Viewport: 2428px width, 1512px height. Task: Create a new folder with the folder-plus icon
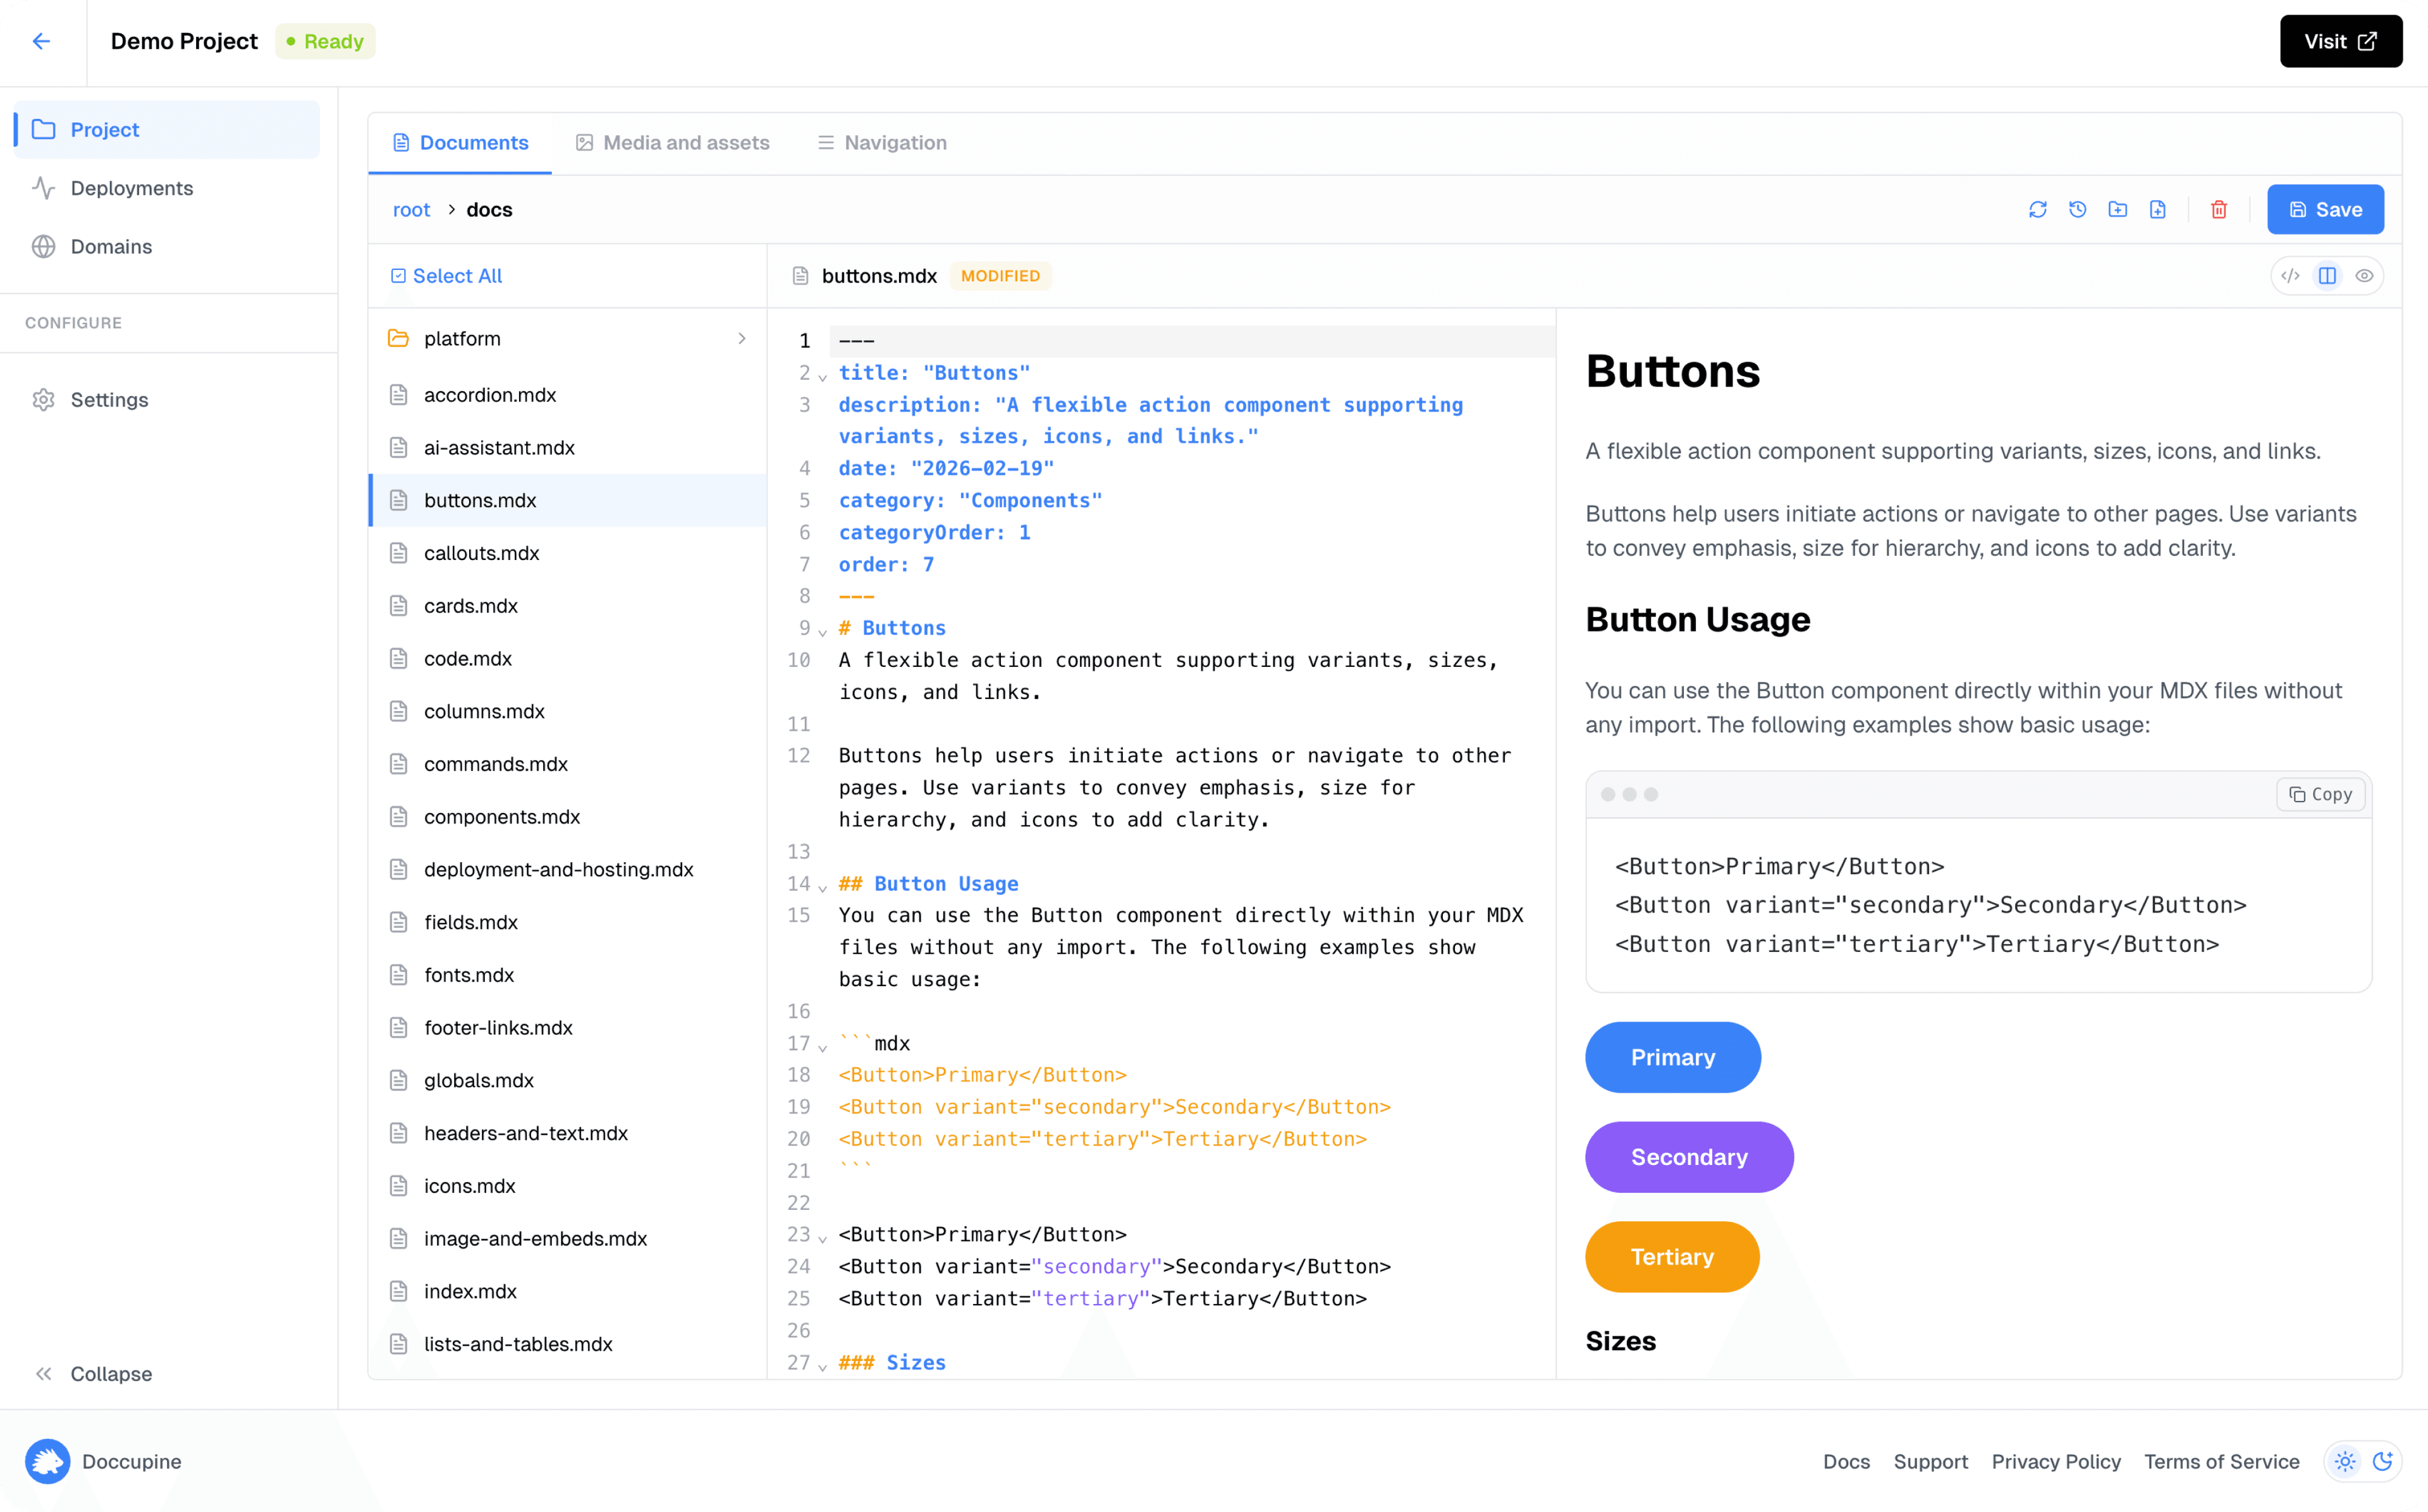click(x=2118, y=209)
